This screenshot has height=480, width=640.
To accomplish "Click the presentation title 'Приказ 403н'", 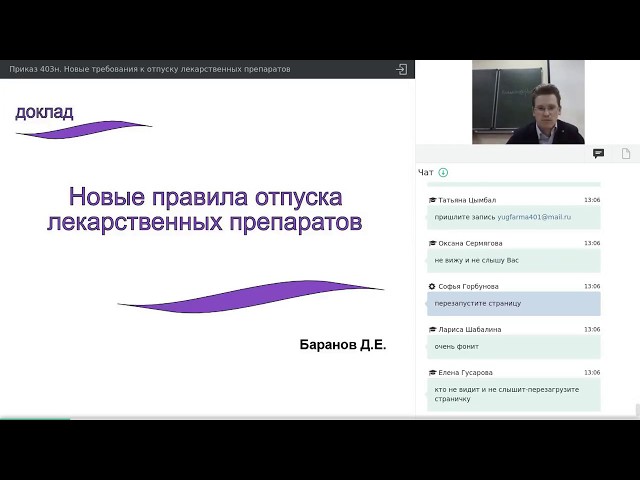I will [149, 69].
